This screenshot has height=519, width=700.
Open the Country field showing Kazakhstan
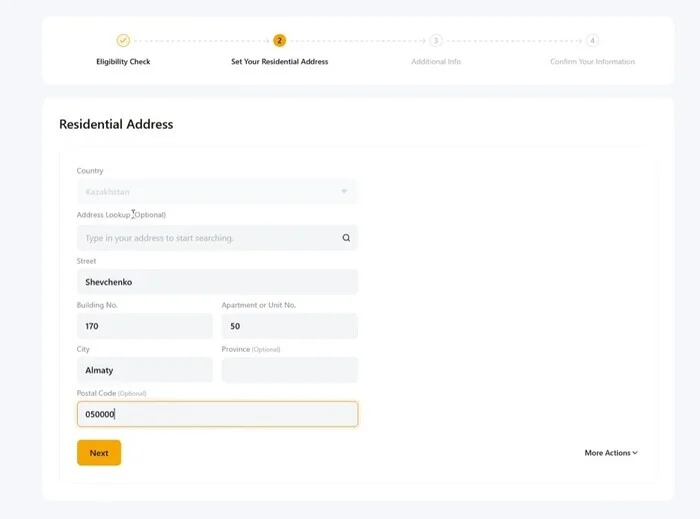pyautogui.click(x=210, y=191)
